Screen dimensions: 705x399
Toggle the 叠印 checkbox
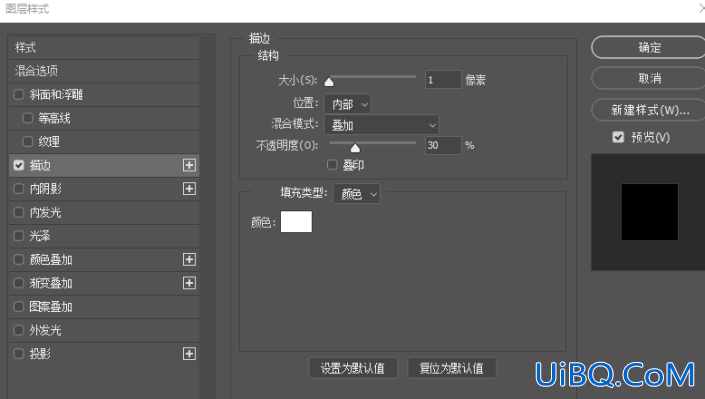click(x=332, y=165)
